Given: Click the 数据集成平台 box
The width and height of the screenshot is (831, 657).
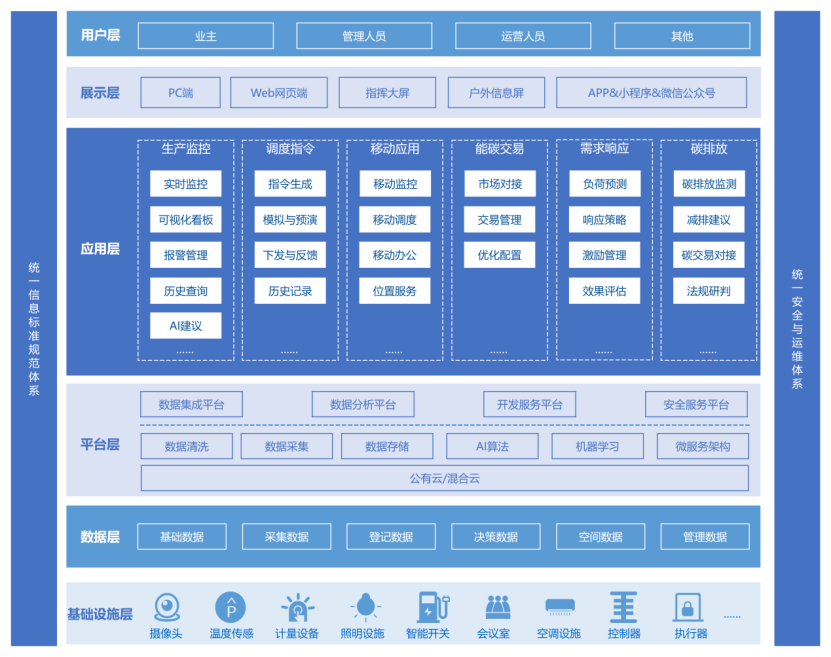Looking at the screenshot, I should click(192, 404).
